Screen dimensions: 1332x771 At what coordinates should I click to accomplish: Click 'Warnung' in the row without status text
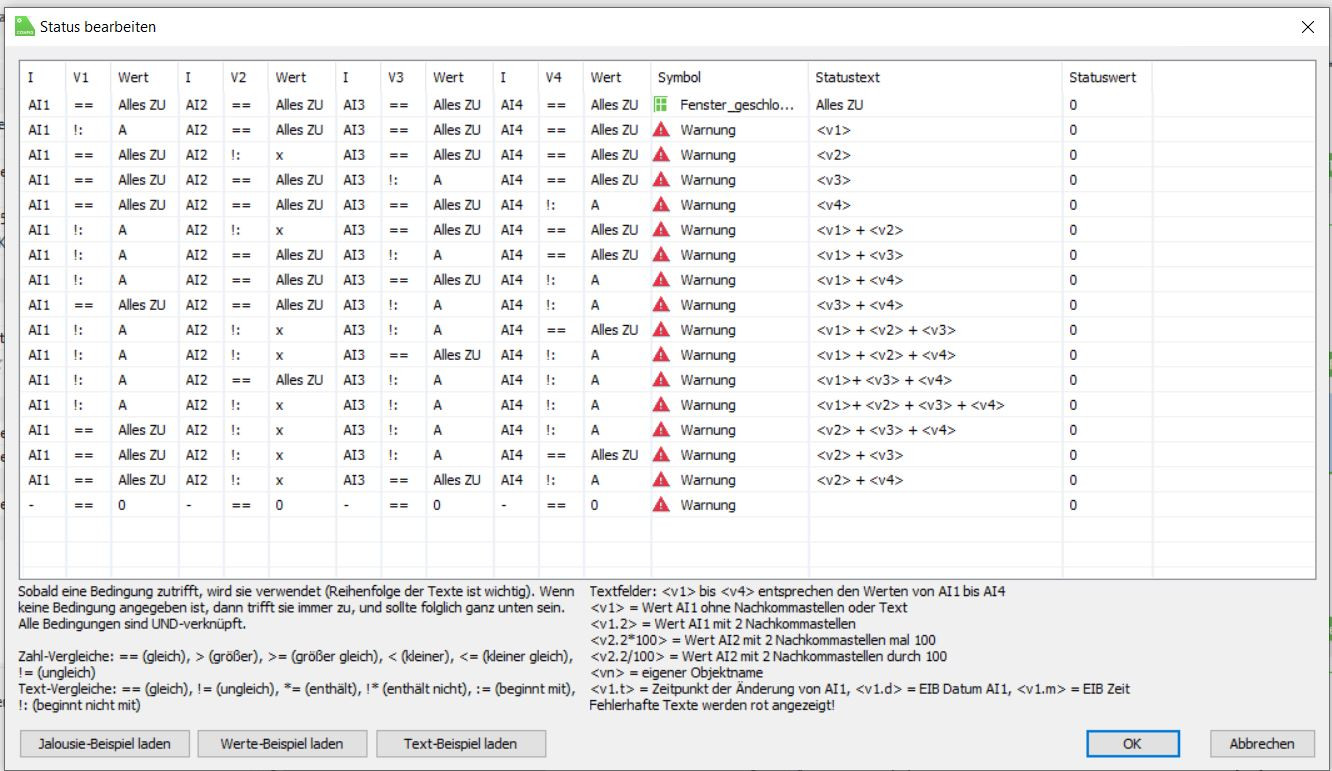click(x=708, y=504)
